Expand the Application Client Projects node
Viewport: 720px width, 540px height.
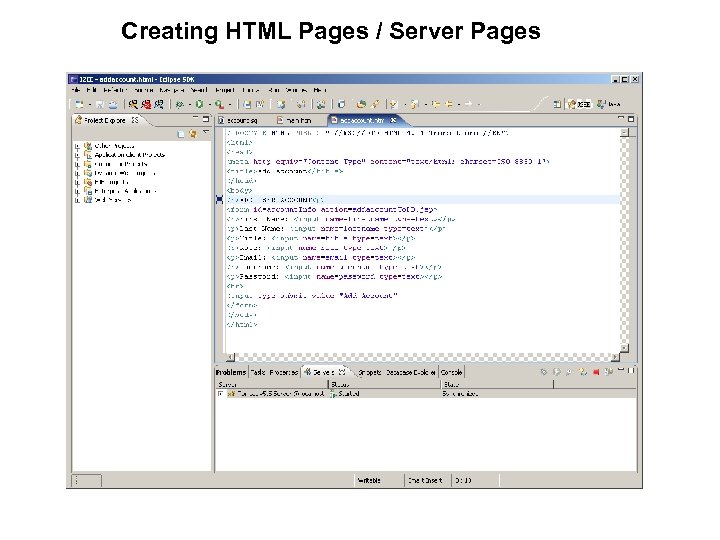point(77,155)
